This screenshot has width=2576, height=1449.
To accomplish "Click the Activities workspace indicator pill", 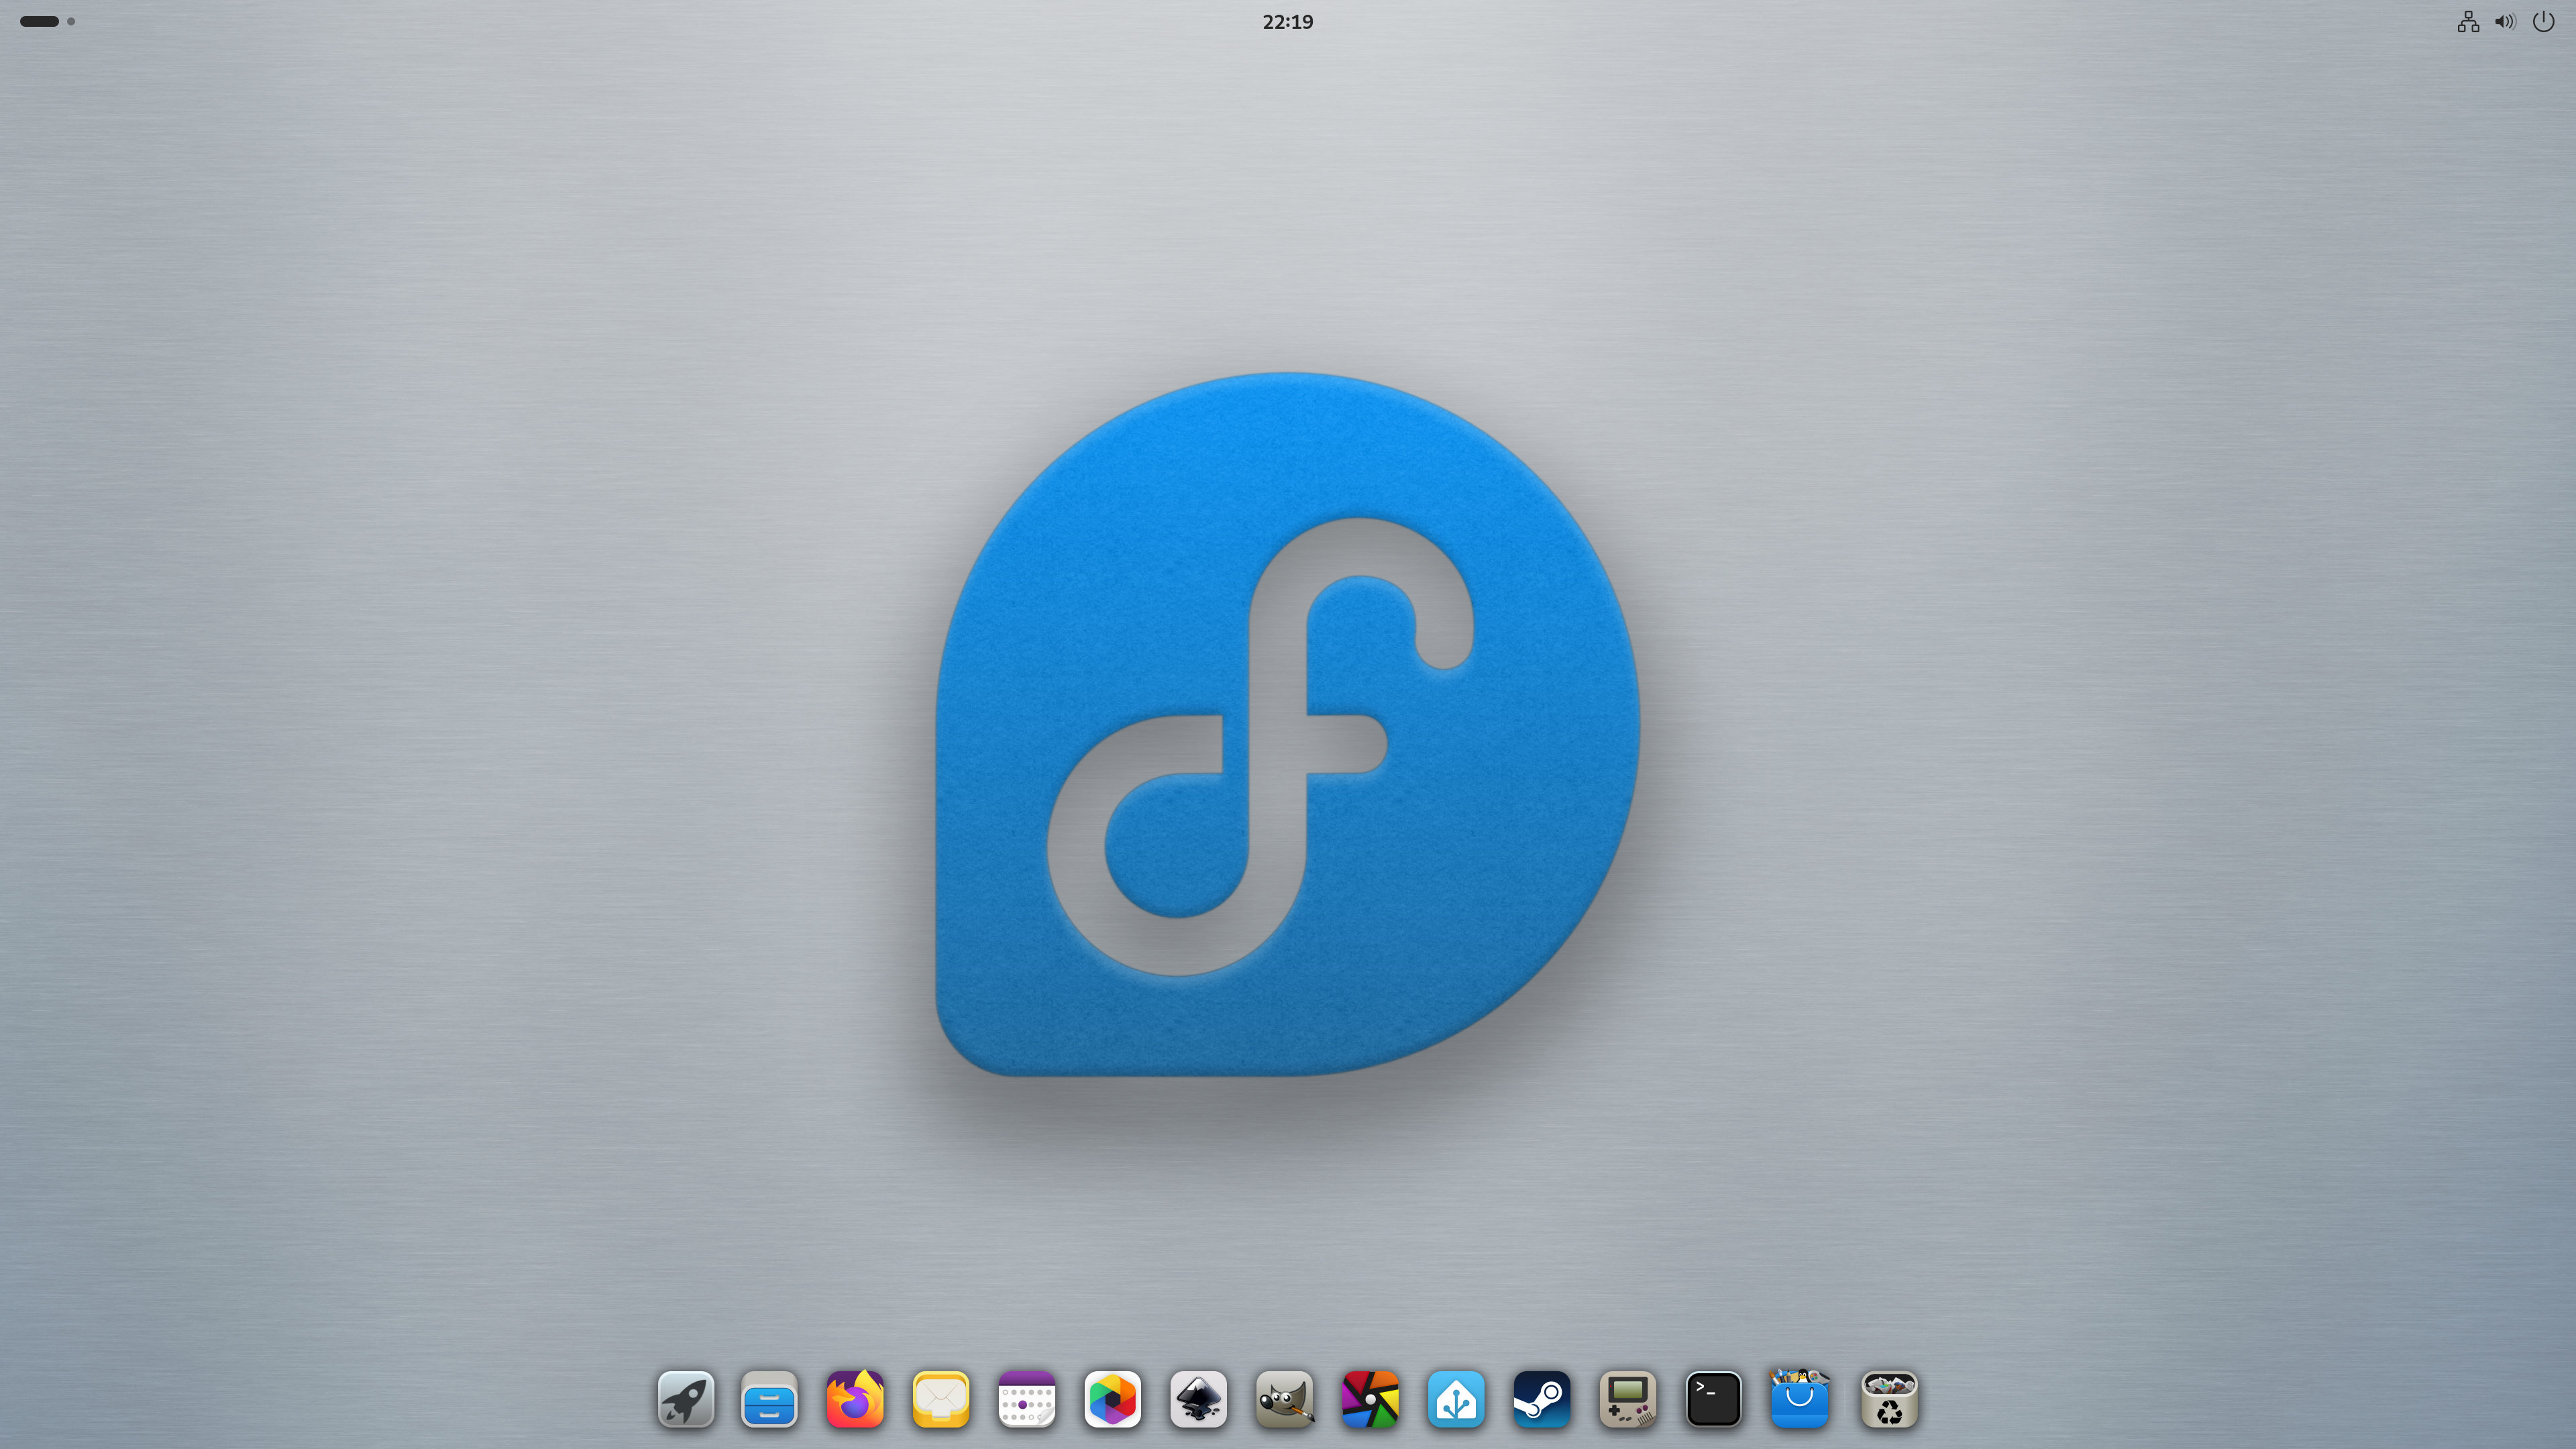I will (40, 21).
